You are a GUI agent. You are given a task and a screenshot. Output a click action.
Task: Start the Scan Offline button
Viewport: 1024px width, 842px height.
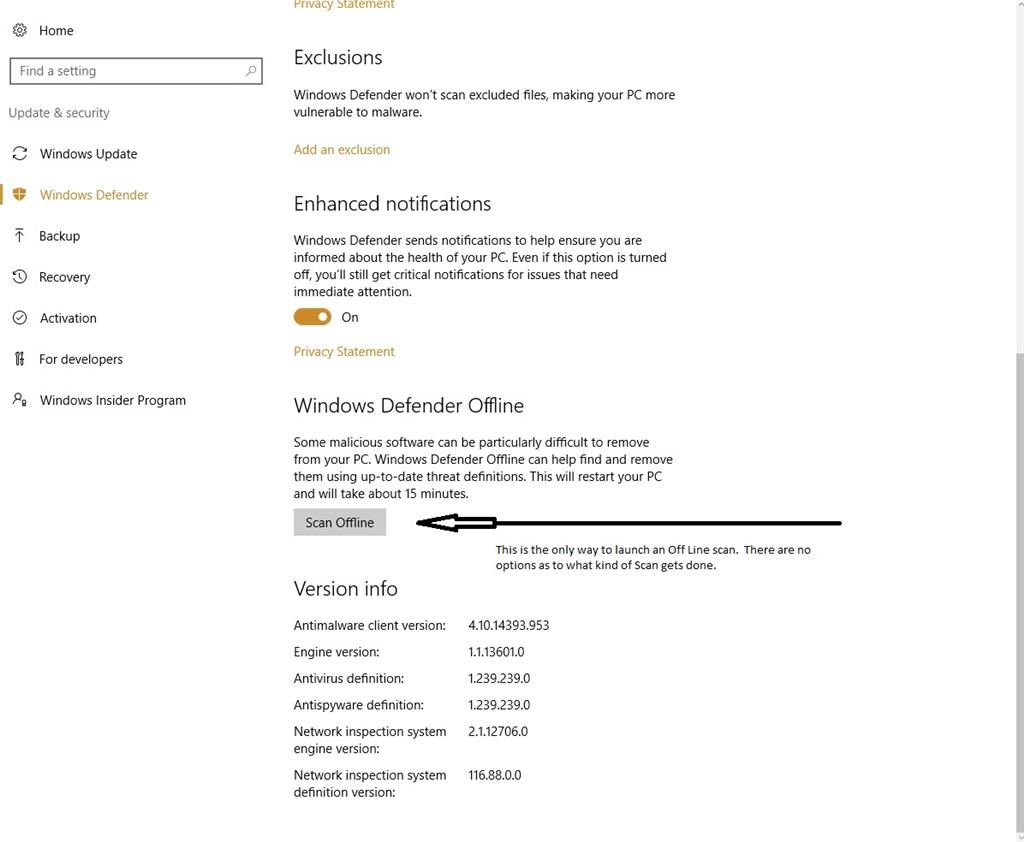point(340,522)
